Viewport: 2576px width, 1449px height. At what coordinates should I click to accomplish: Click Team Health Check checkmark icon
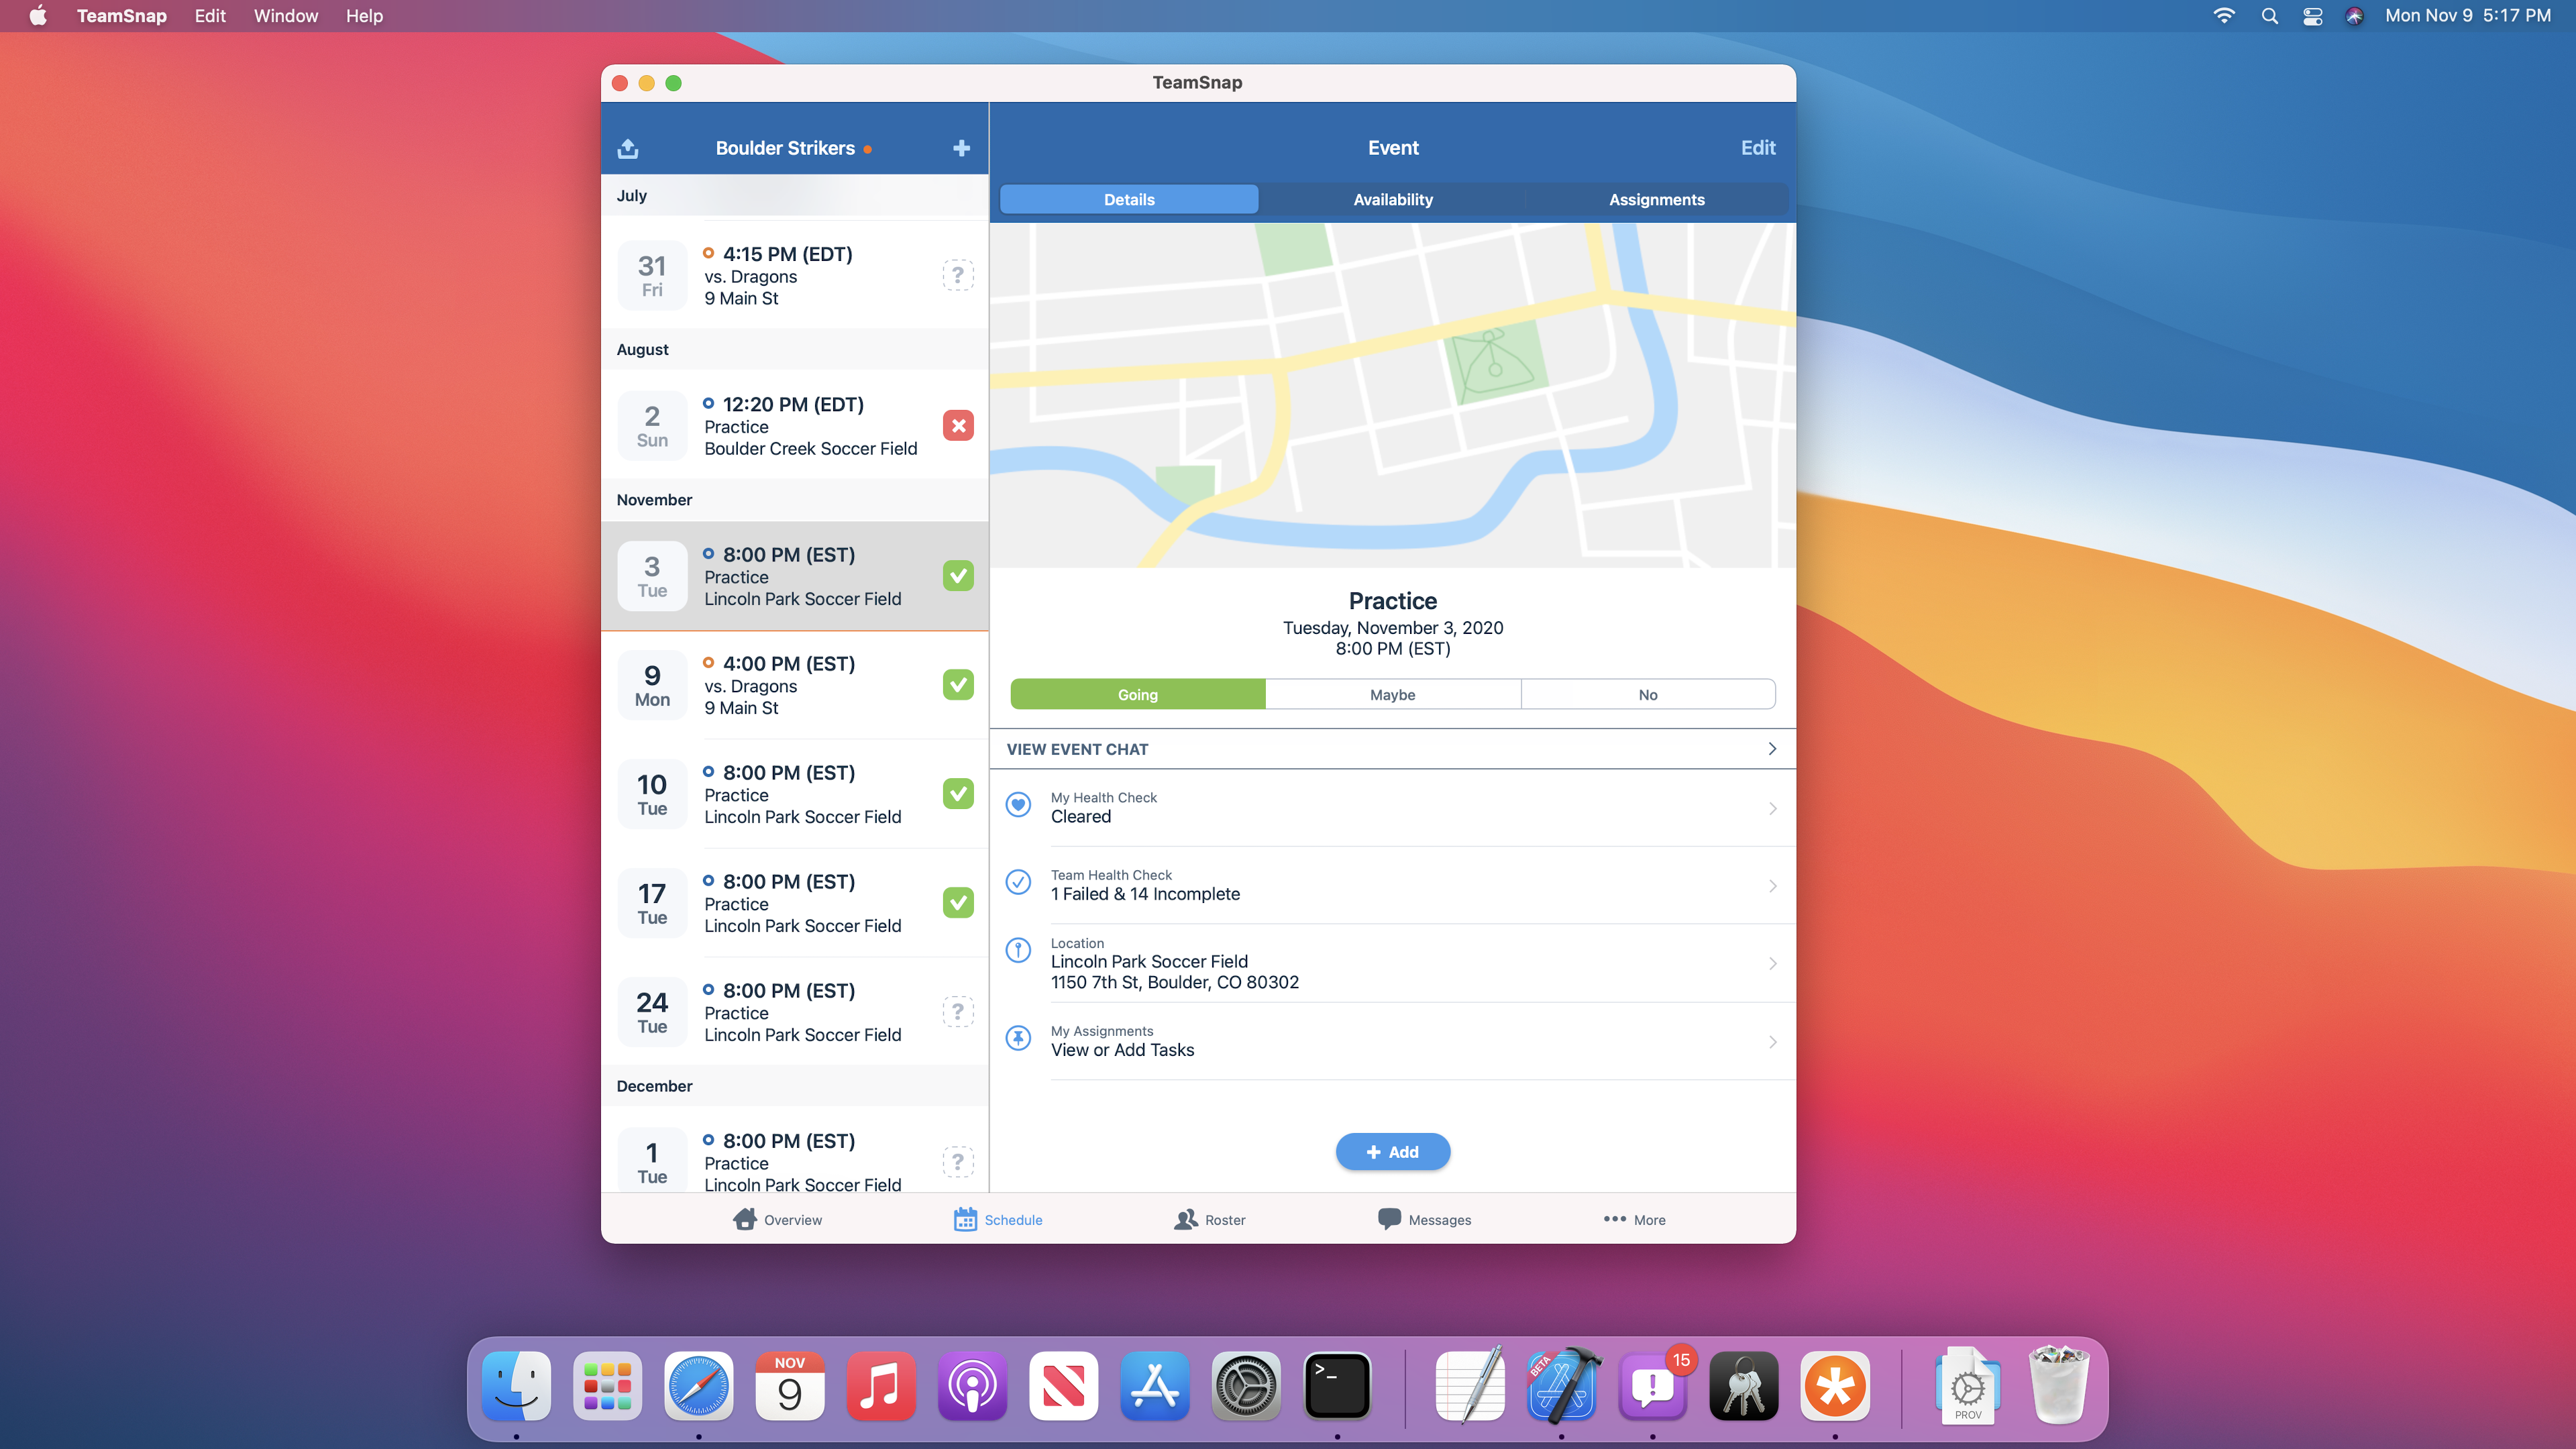[1018, 882]
